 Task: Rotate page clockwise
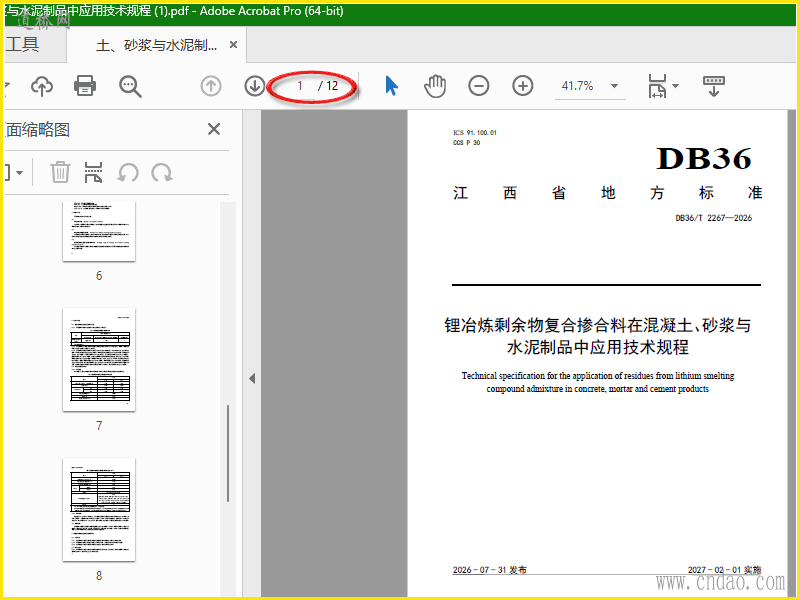[162, 172]
